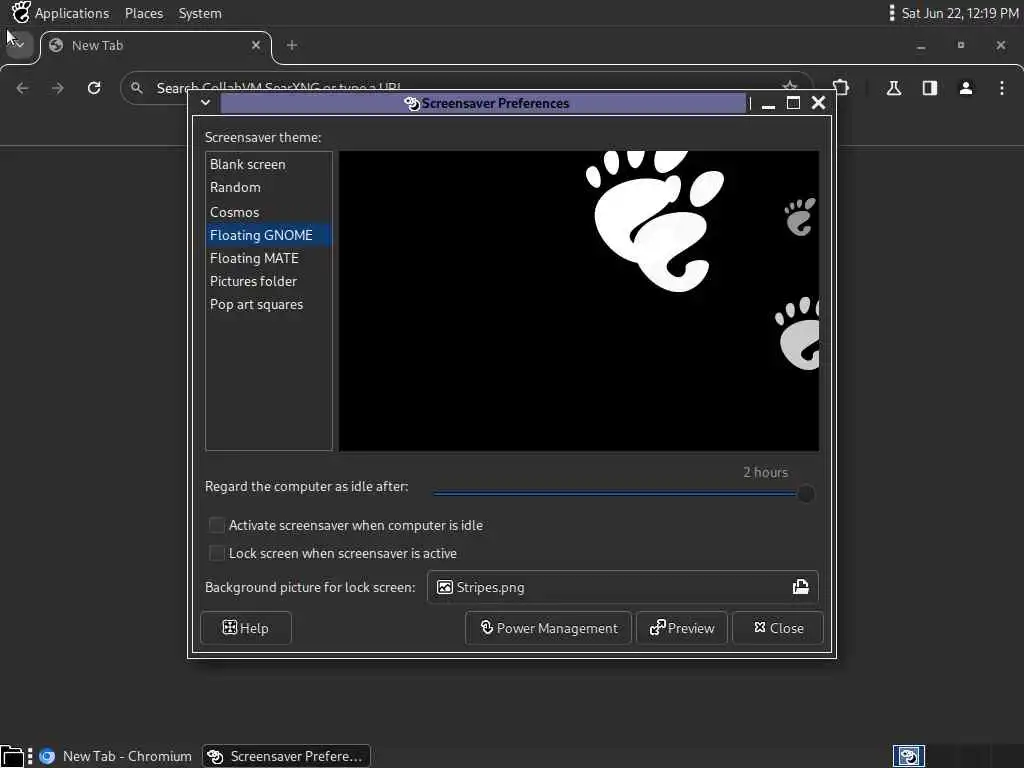Viewport: 1024px width, 768px height.
Task: Open the Places menu
Action: click(x=144, y=13)
